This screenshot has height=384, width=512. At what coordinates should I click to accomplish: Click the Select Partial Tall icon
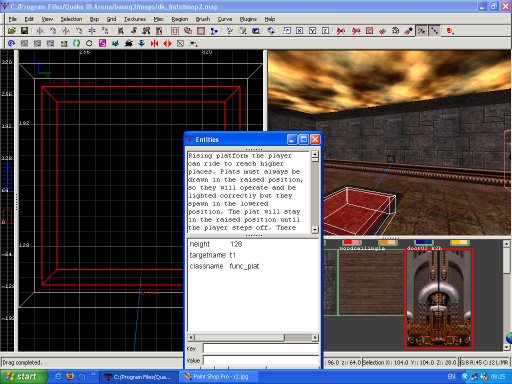click(146, 31)
